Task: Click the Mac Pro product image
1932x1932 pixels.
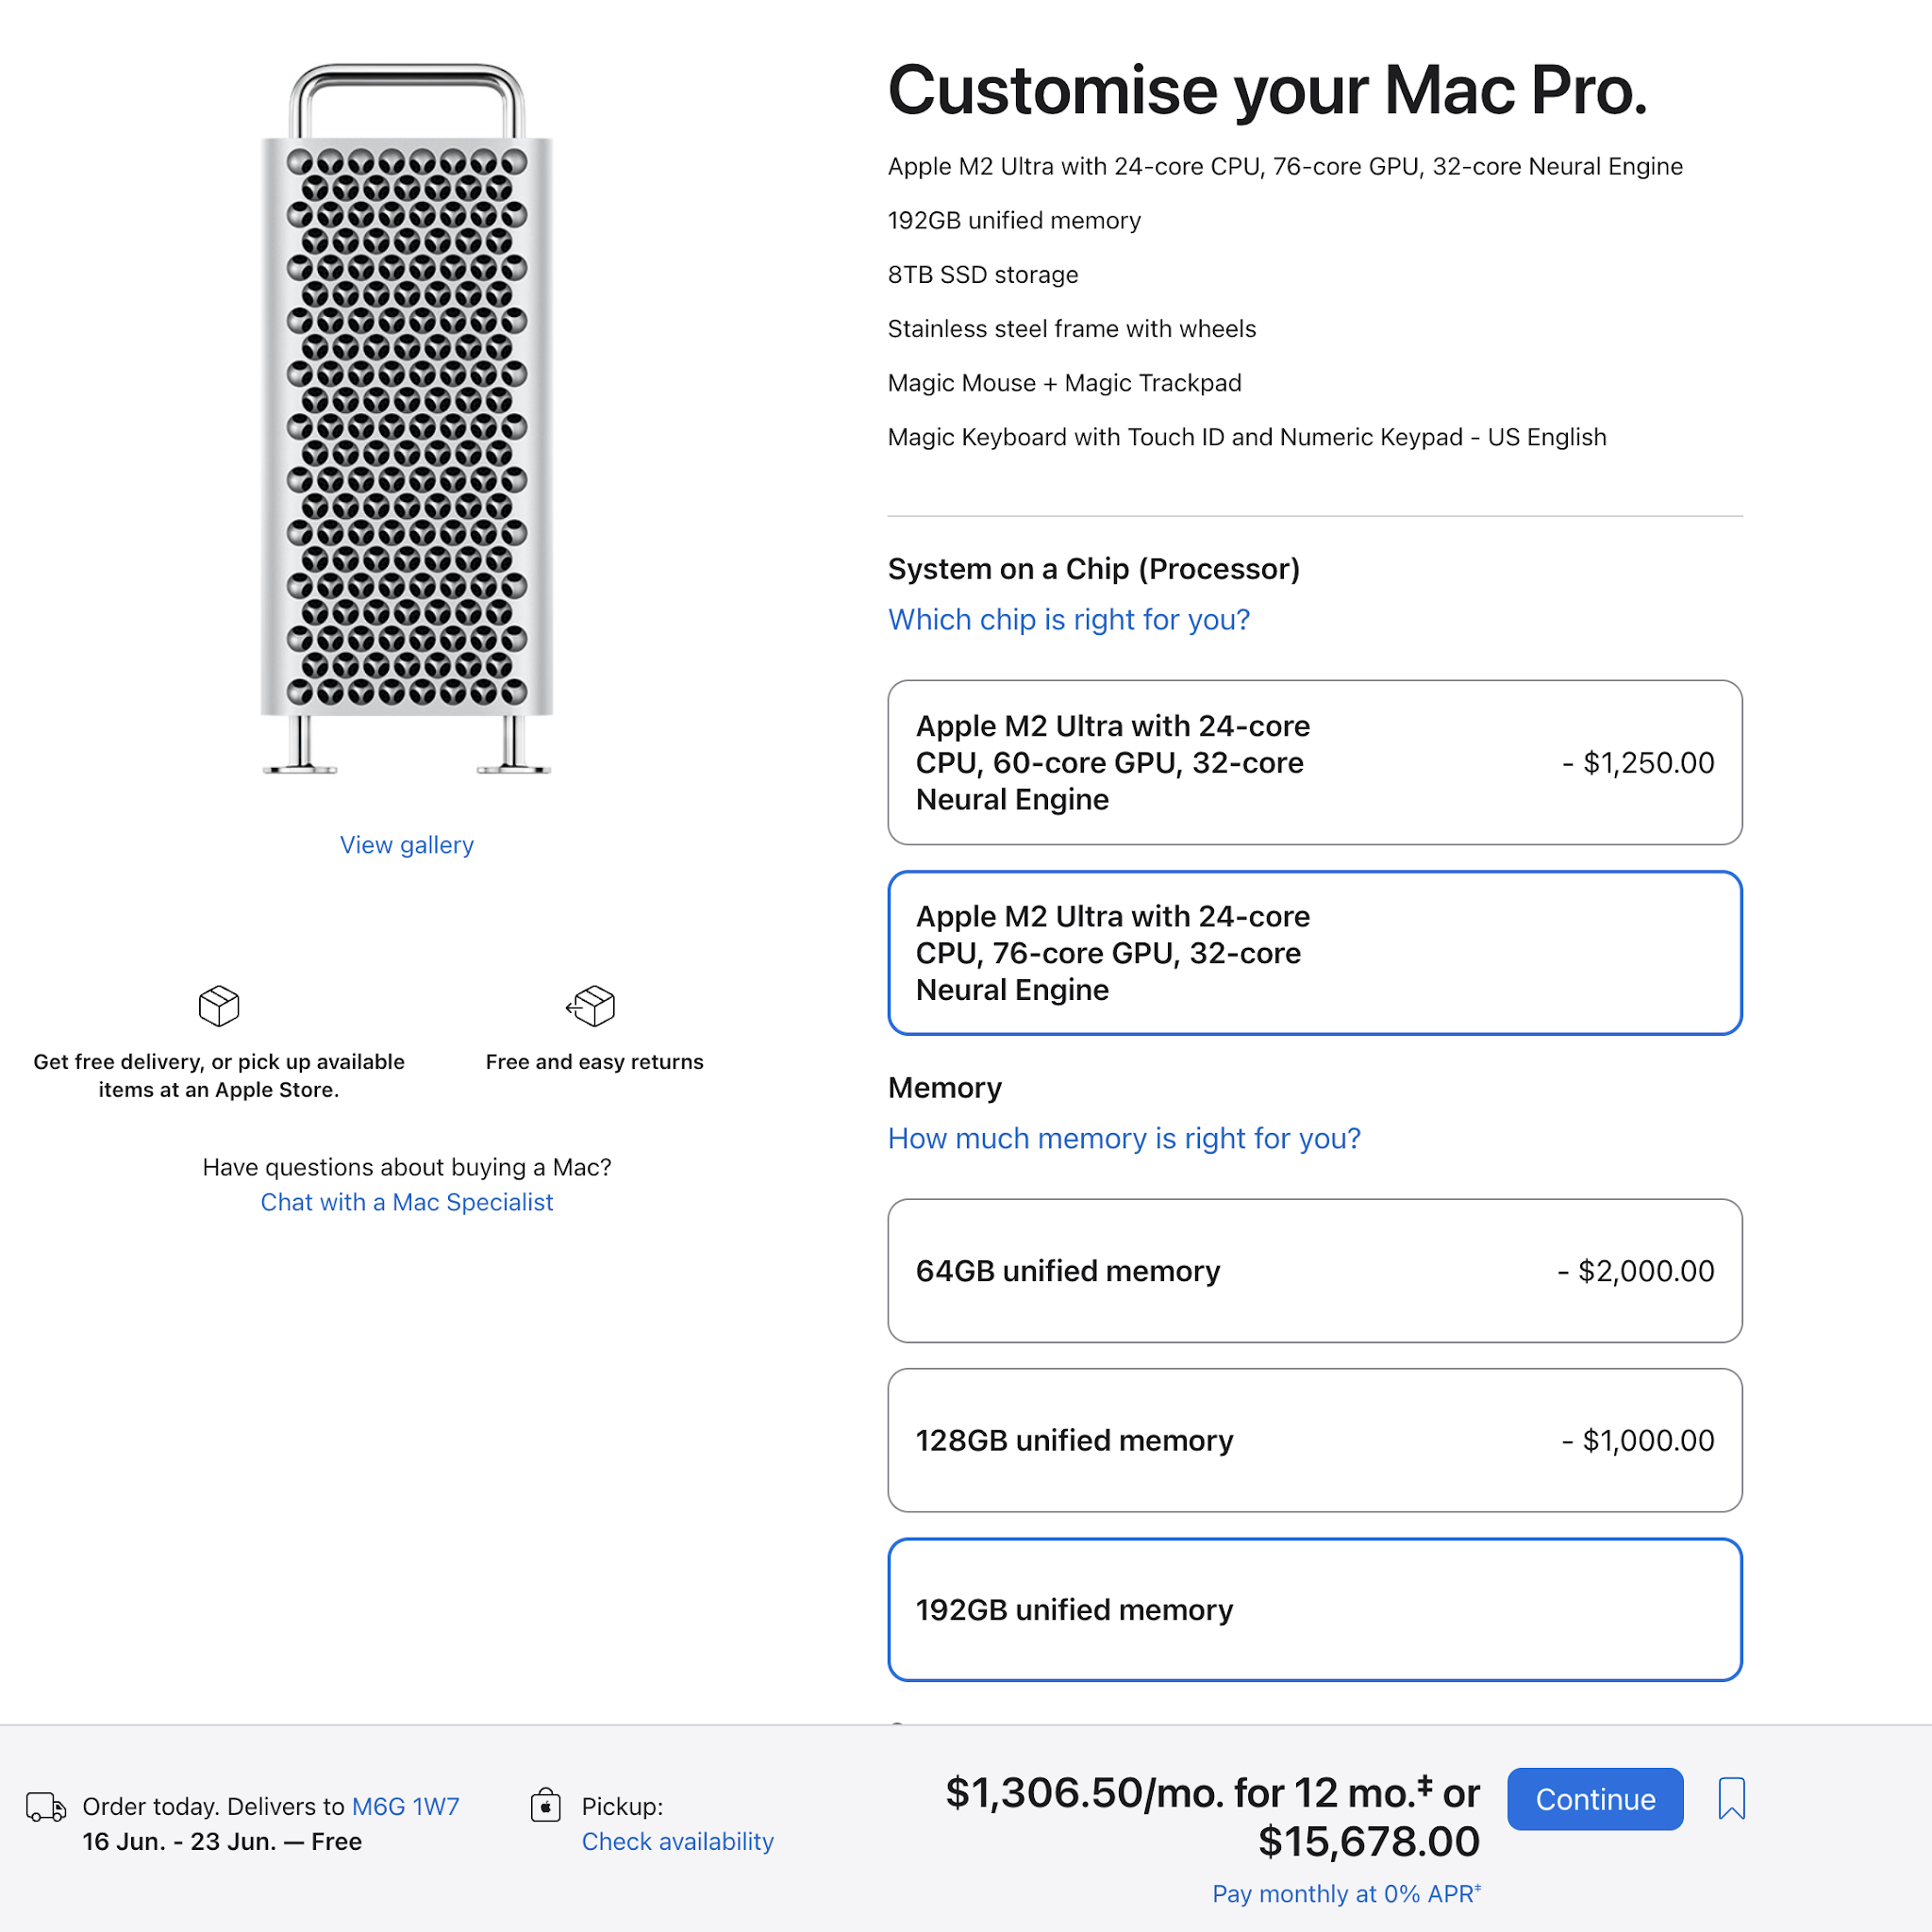Action: coord(406,420)
